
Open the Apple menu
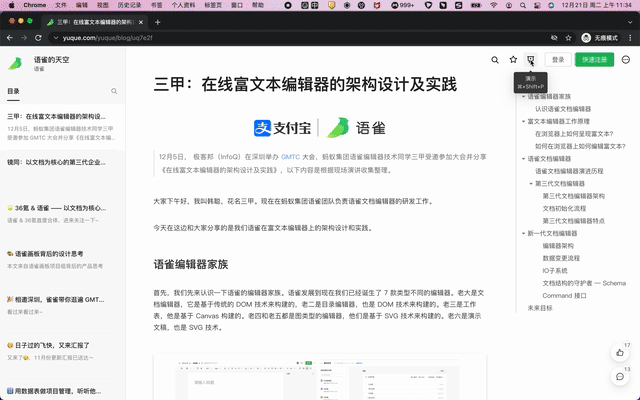click(x=11, y=5)
